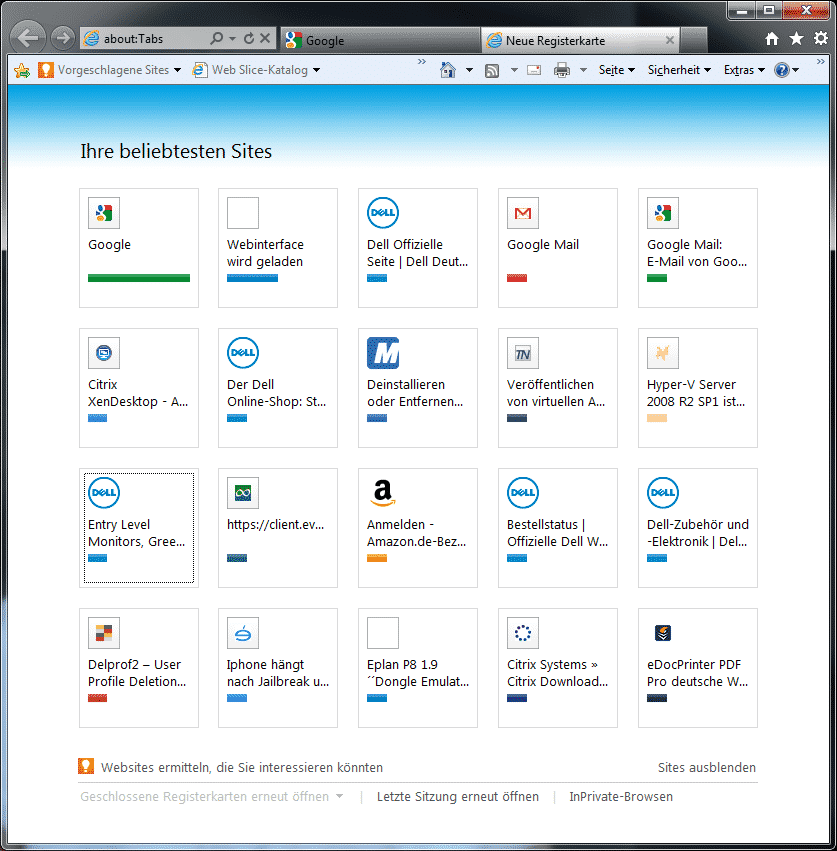This screenshot has width=837, height=851.
Task: Click the Amazon logo on Anmelden tile
Action: coord(383,493)
